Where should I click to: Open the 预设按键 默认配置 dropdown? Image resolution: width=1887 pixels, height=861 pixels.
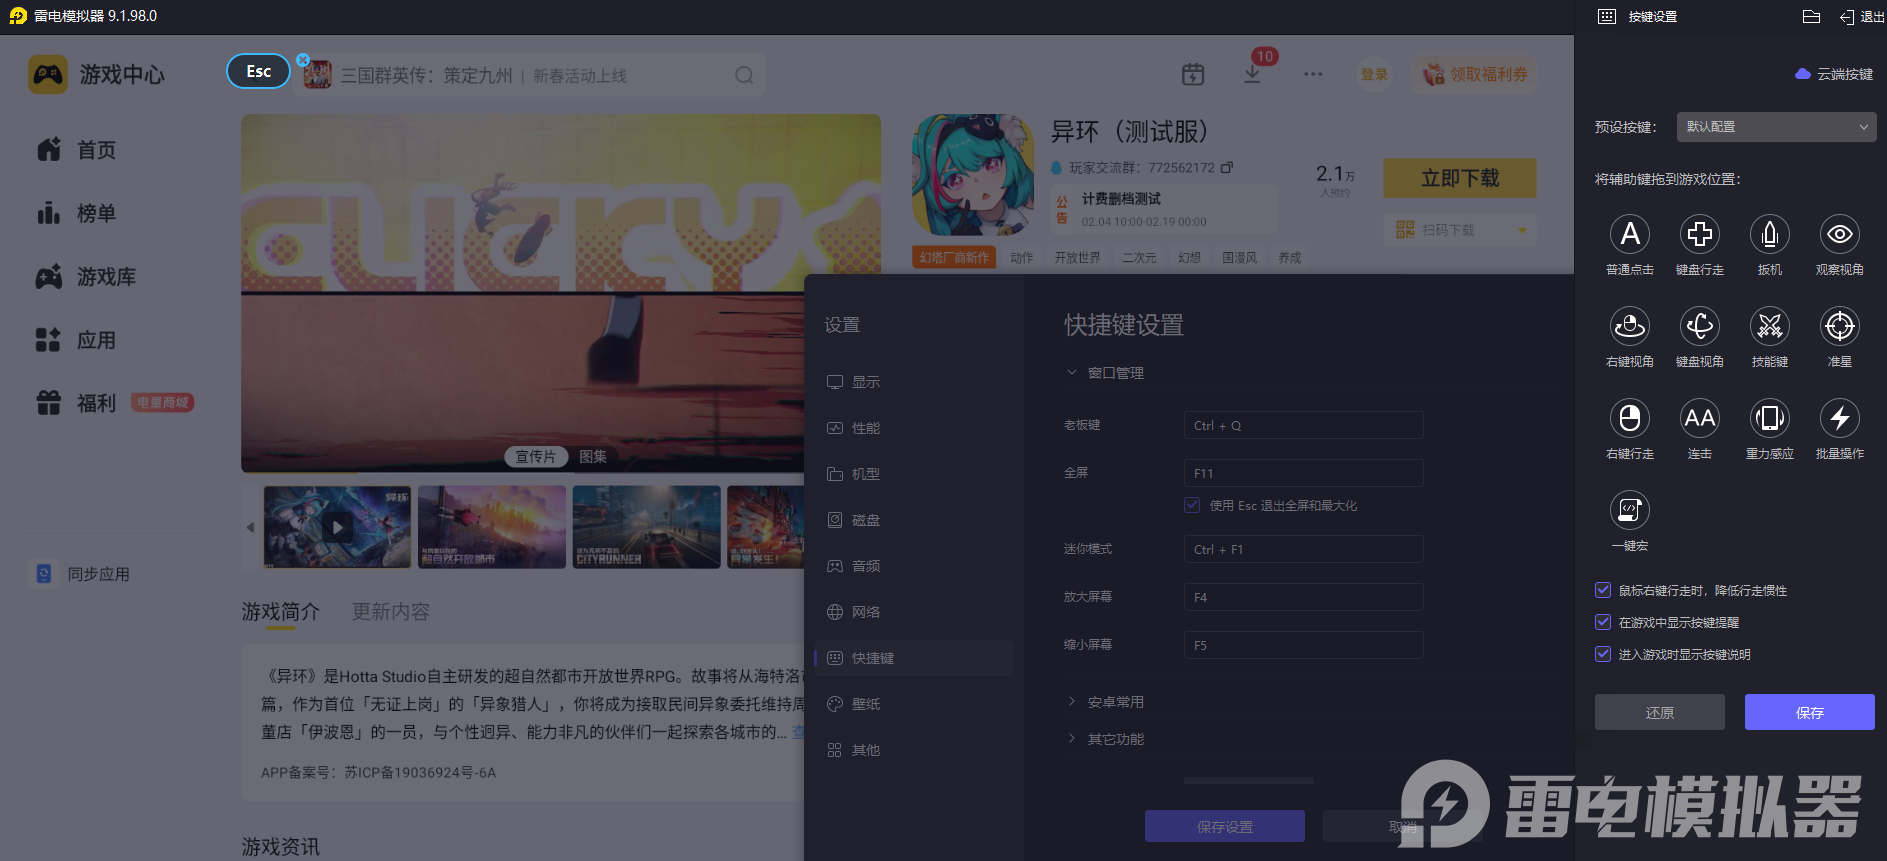(1776, 127)
